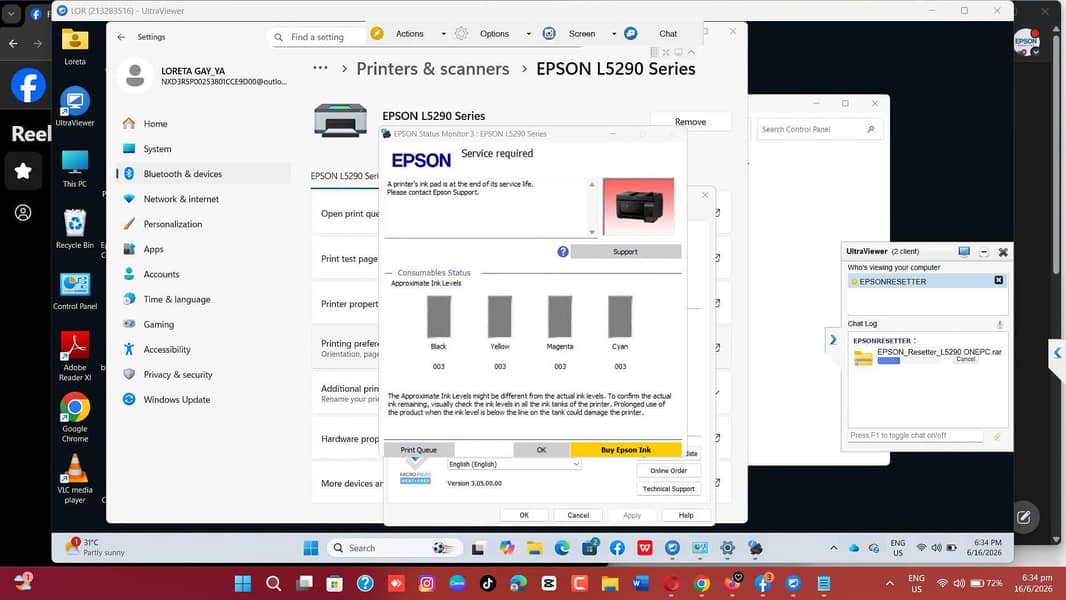Expand the side panel left-pointing chevron
This screenshot has height=600, width=1066.
pos(1057,353)
